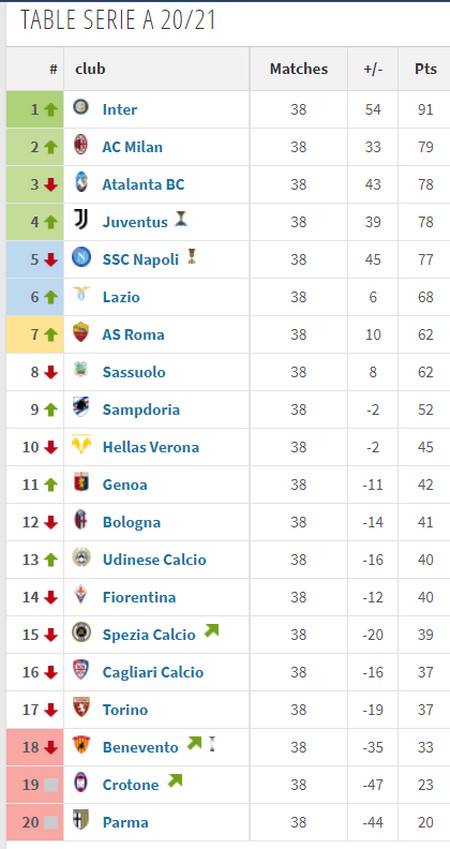450x849 pixels.
Task: Click the Torino crest icon
Action: tap(81, 707)
